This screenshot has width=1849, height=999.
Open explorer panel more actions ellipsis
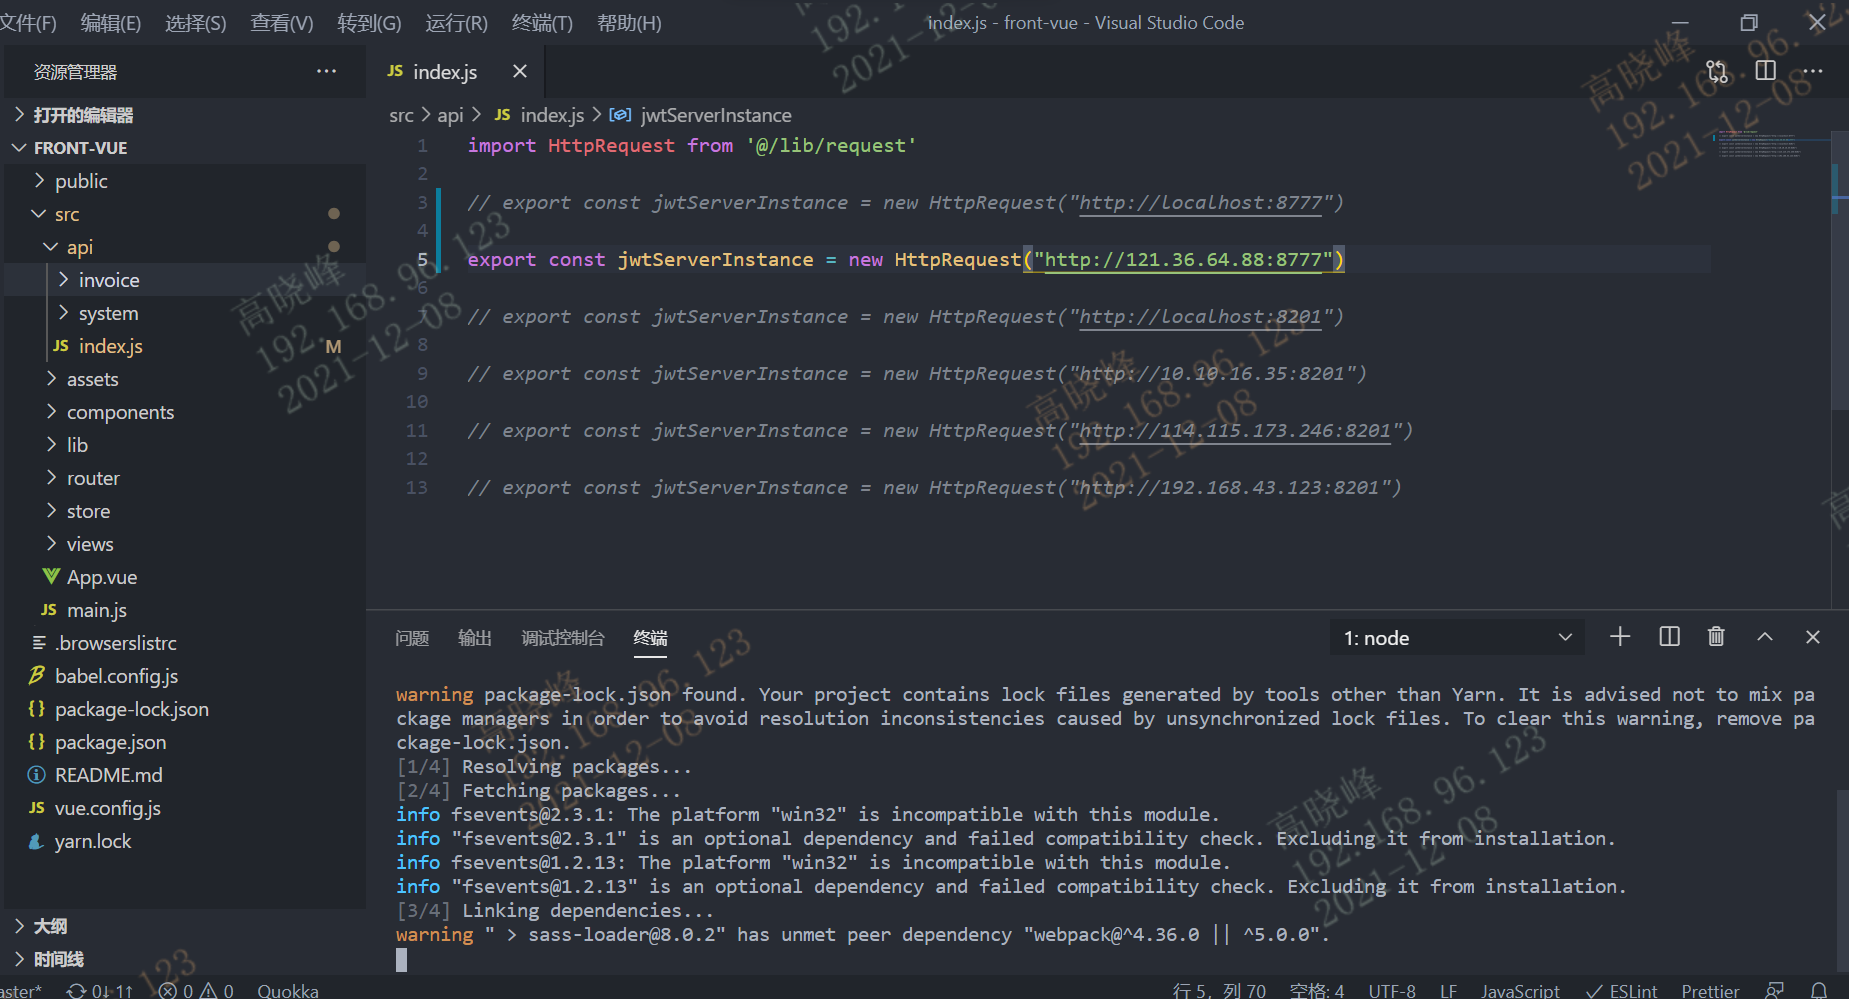(x=326, y=71)
